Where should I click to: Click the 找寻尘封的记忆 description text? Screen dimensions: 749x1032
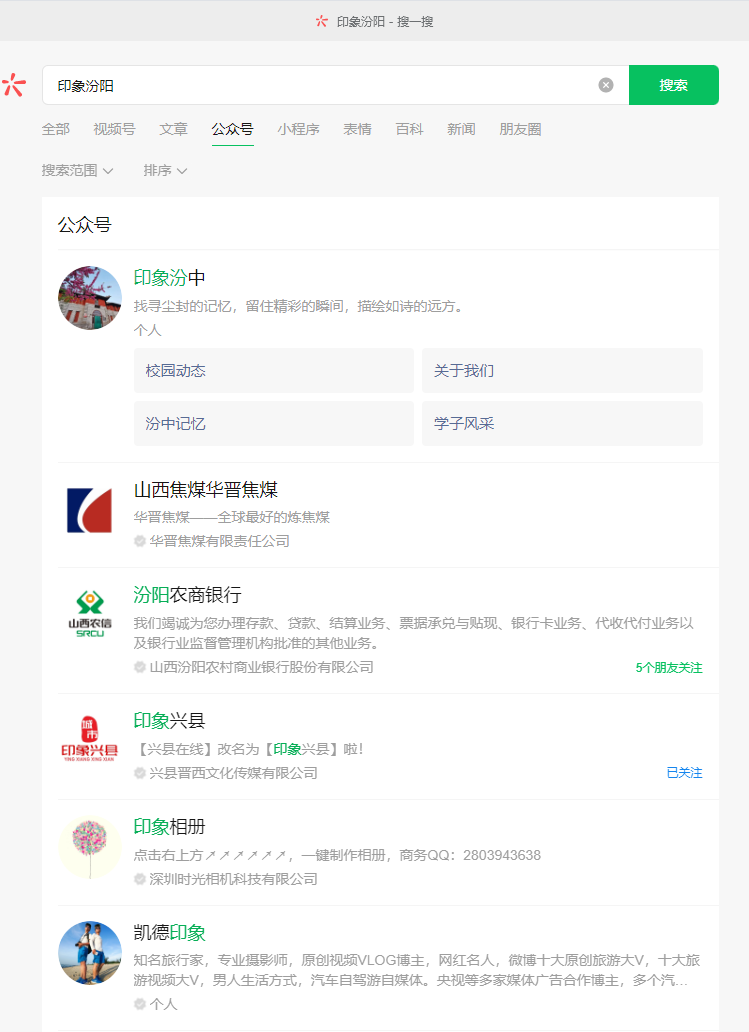click(x=298, y=306)
